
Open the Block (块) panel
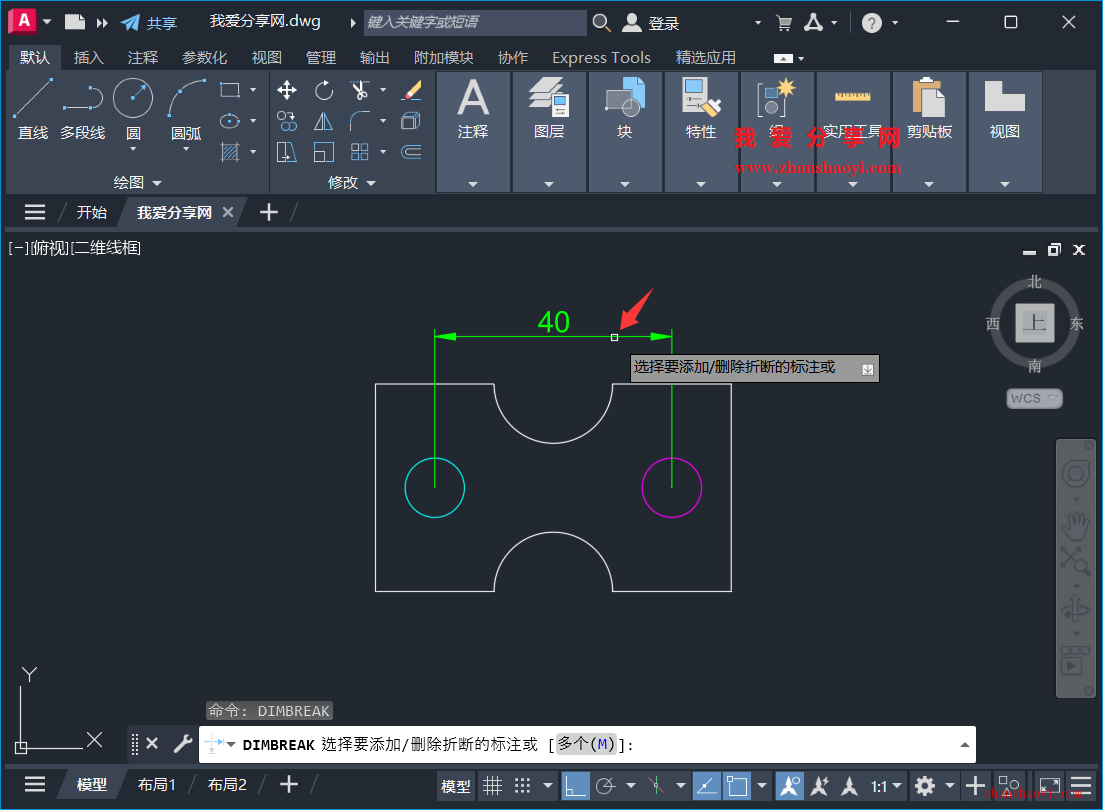tap(625, 132)
